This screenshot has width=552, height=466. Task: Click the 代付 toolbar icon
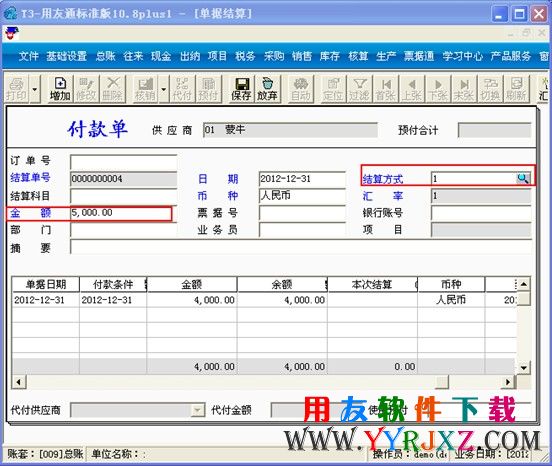(182, 89)
